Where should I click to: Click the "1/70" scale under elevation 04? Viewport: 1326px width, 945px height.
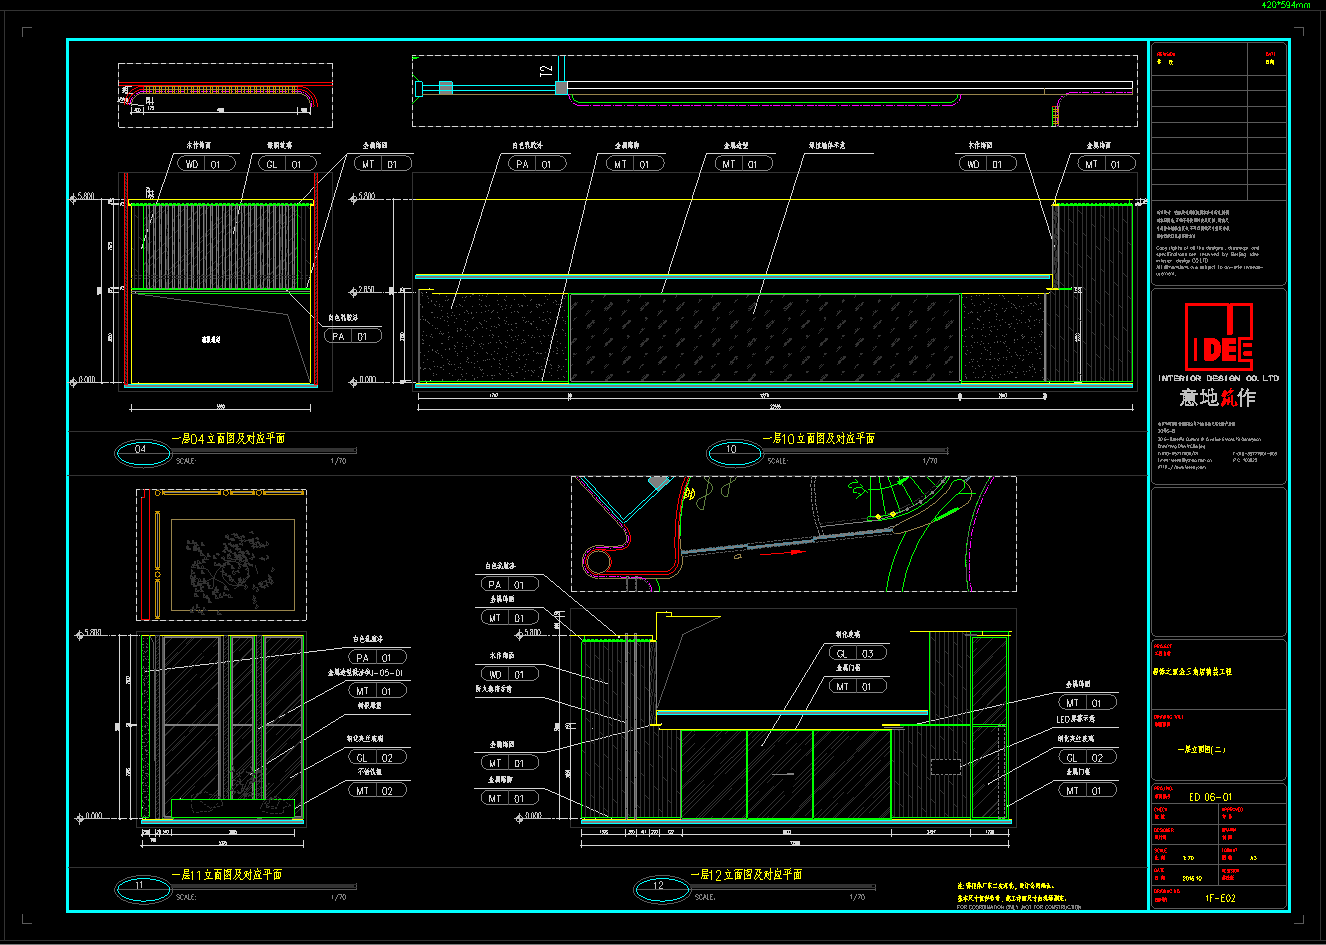click(339, 461)
